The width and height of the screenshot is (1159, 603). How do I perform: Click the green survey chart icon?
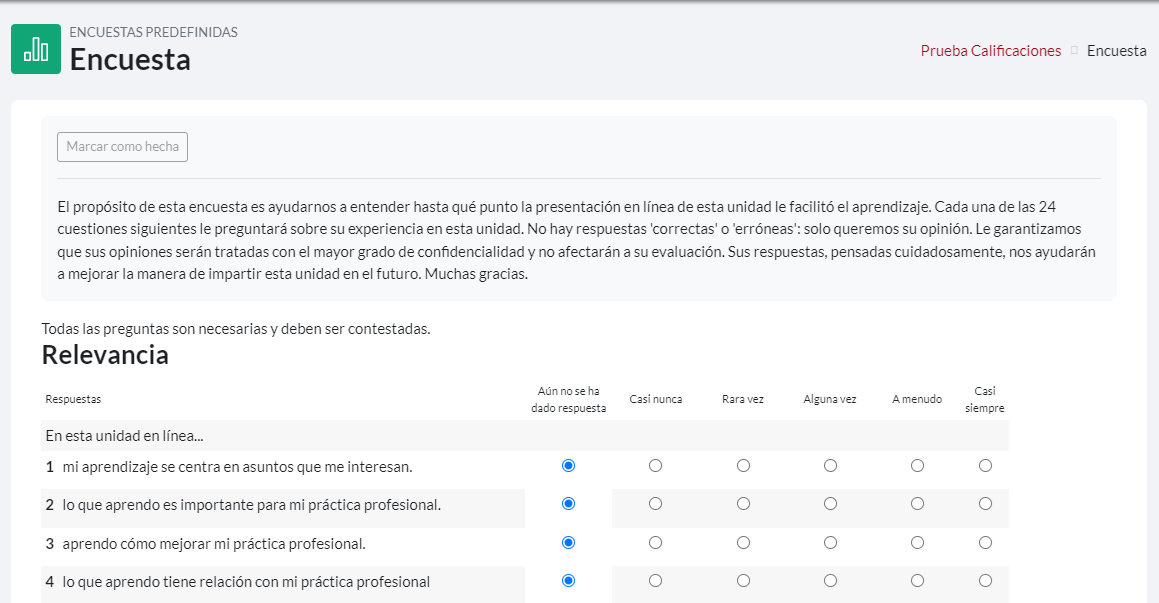[x=36, y=49]
